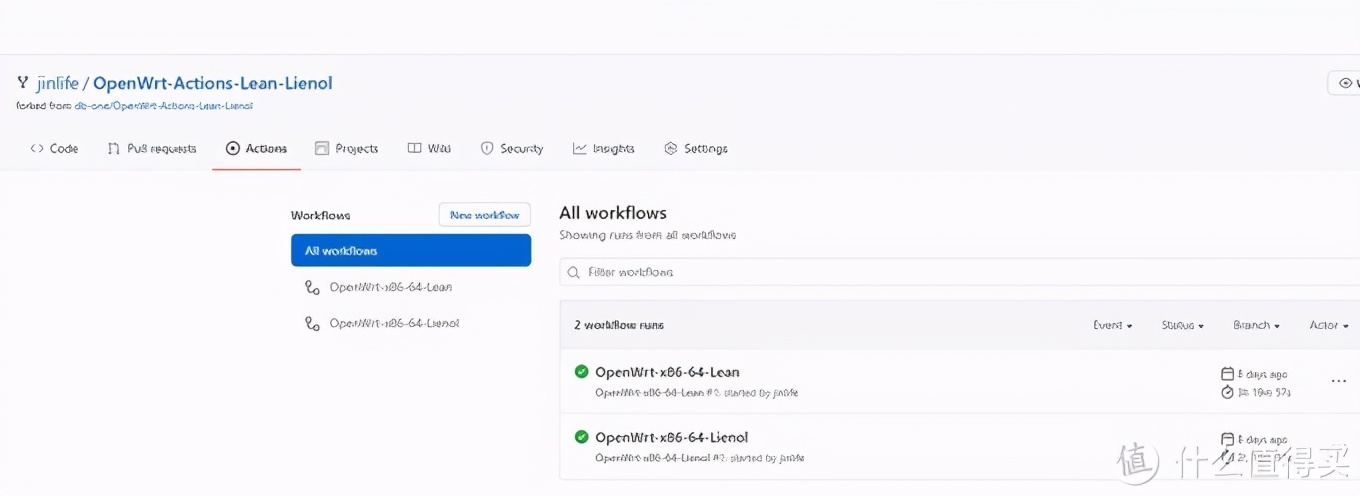The height and width of the screenshot is (496, 1360).
Task: Click workflow icon next to OpenWrt-x86-64-Lienol sidebar
Action: tap(312, 324)
